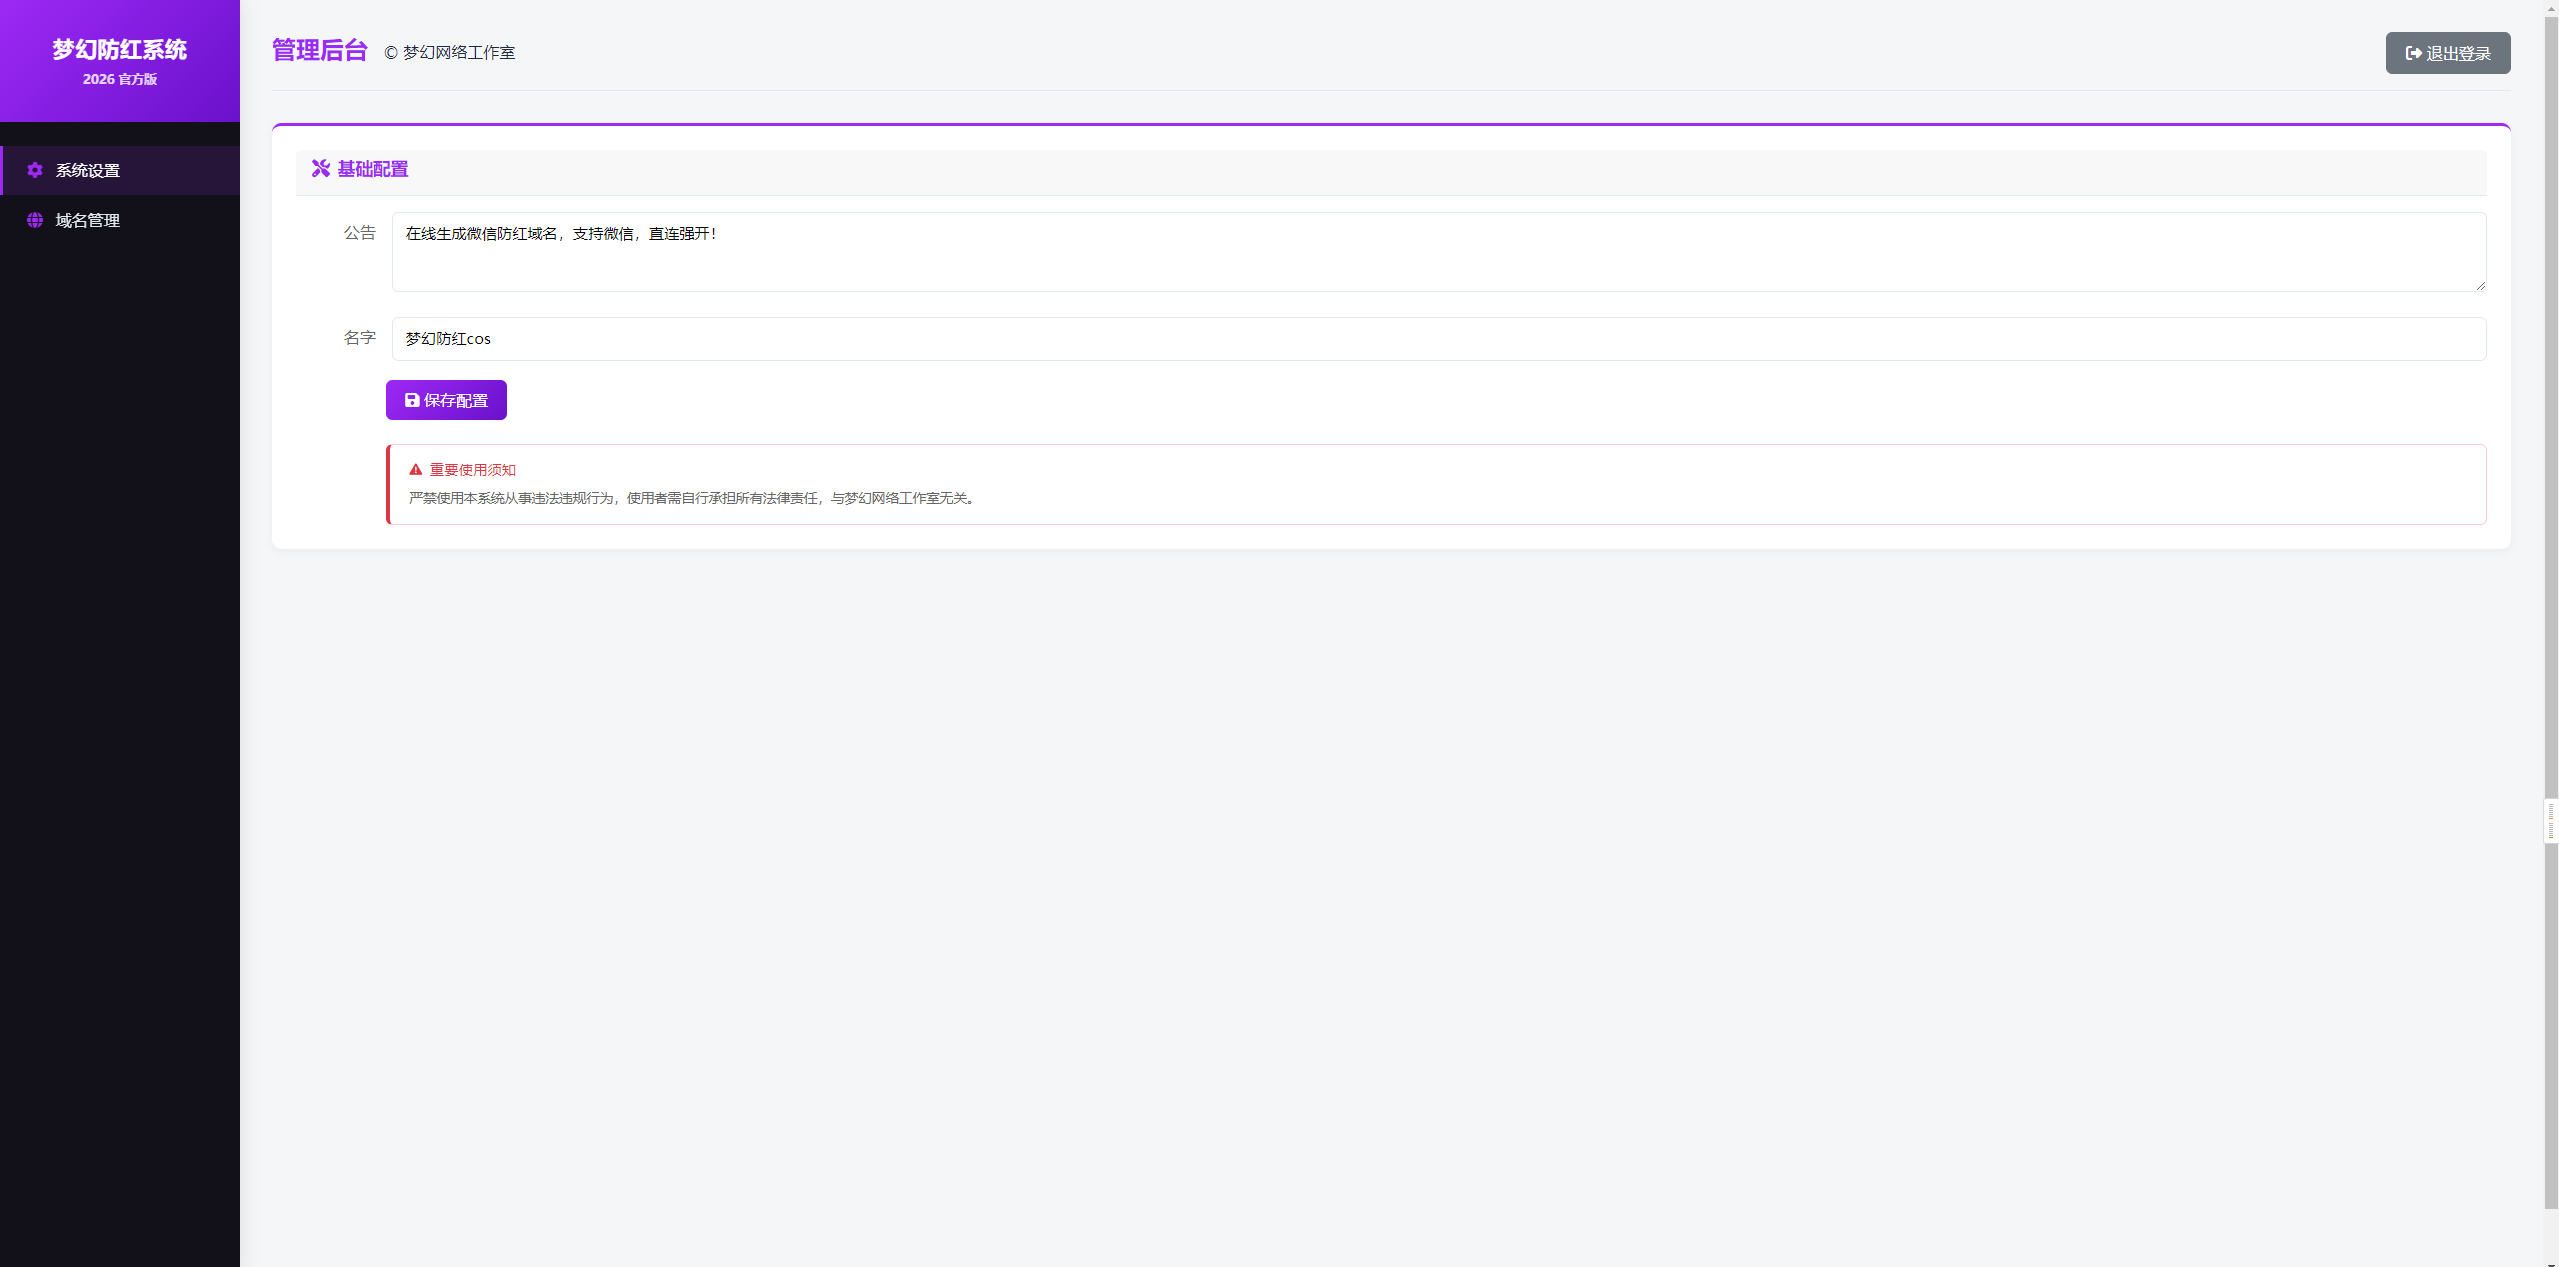Click the red warning triangle icon
The image size is (2559, 1267).
point(415,470)
